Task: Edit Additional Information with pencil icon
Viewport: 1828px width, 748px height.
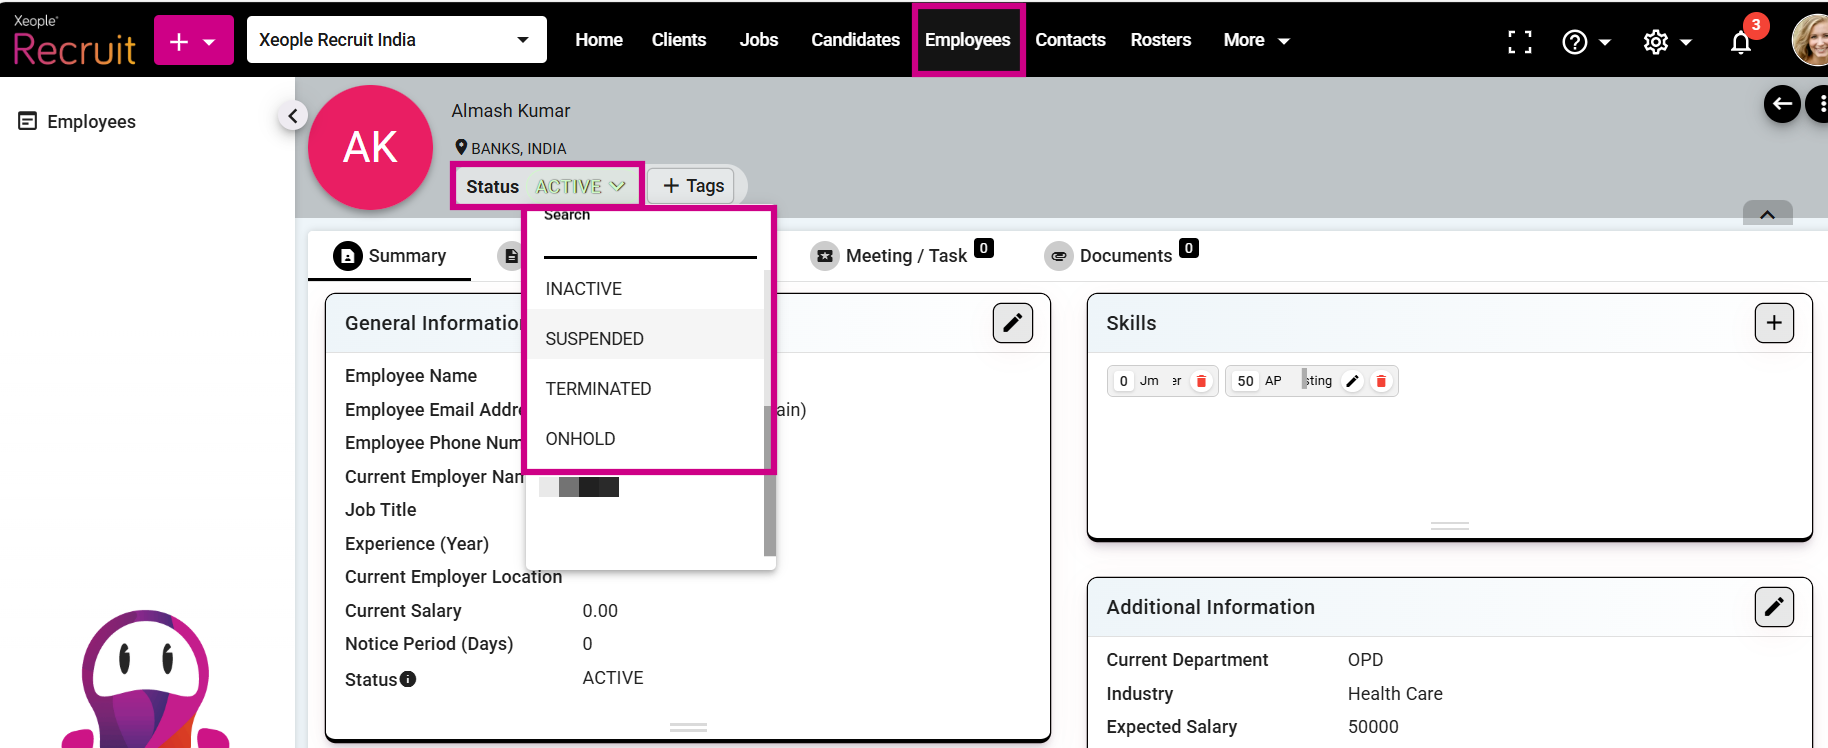Action: (1773, 607)
